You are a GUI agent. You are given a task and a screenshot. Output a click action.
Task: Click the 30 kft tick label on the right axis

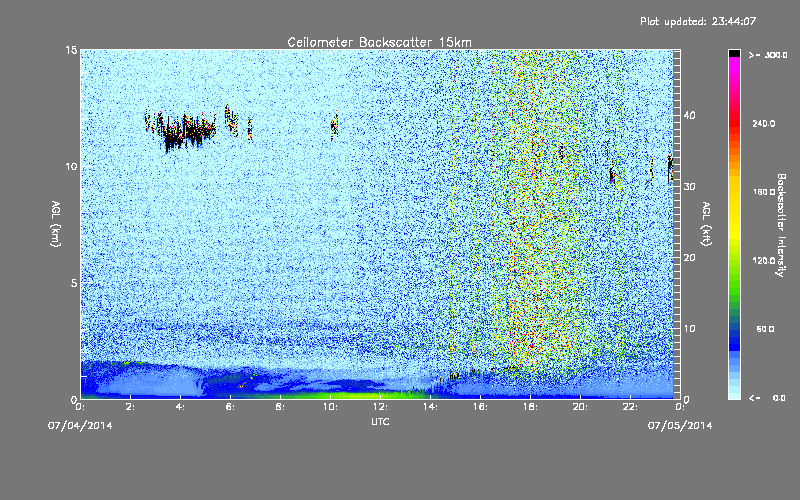[689, 186]
